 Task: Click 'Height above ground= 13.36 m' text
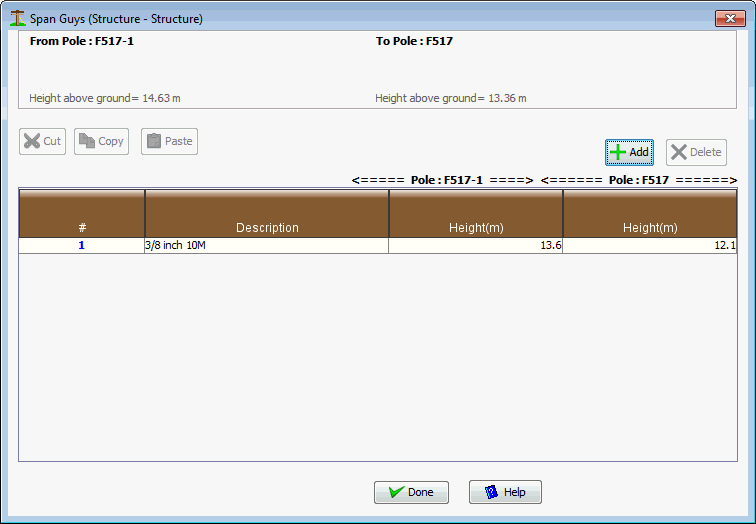click(x=451, y=98)
